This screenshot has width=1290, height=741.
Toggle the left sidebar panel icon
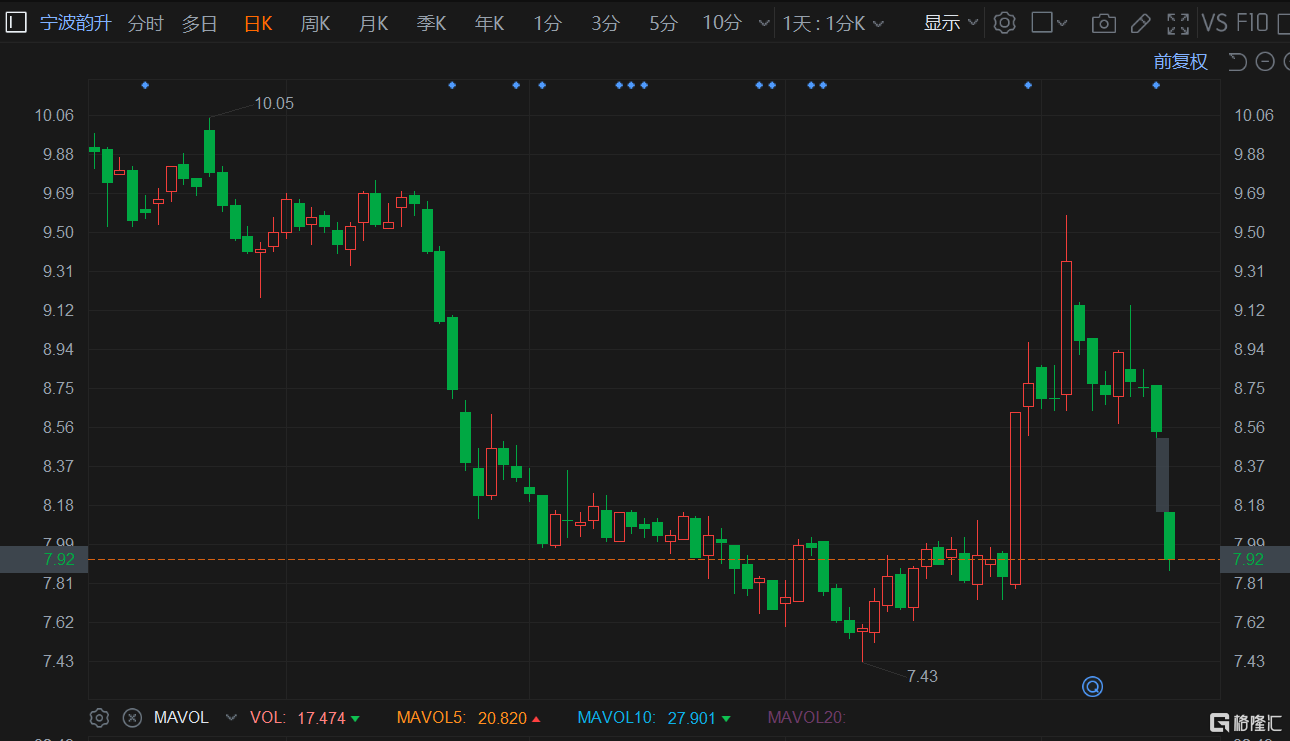tap(16, 23)
